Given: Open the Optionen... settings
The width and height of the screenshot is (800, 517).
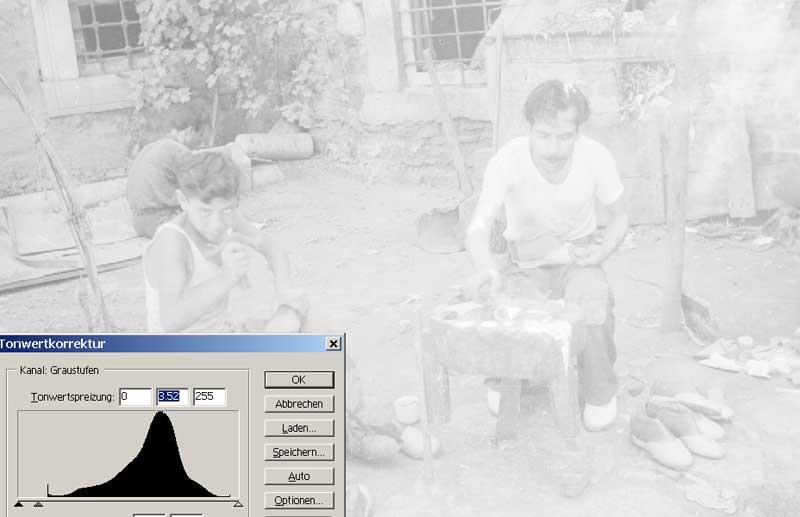Looking at the screenshot, I should 298,500.
